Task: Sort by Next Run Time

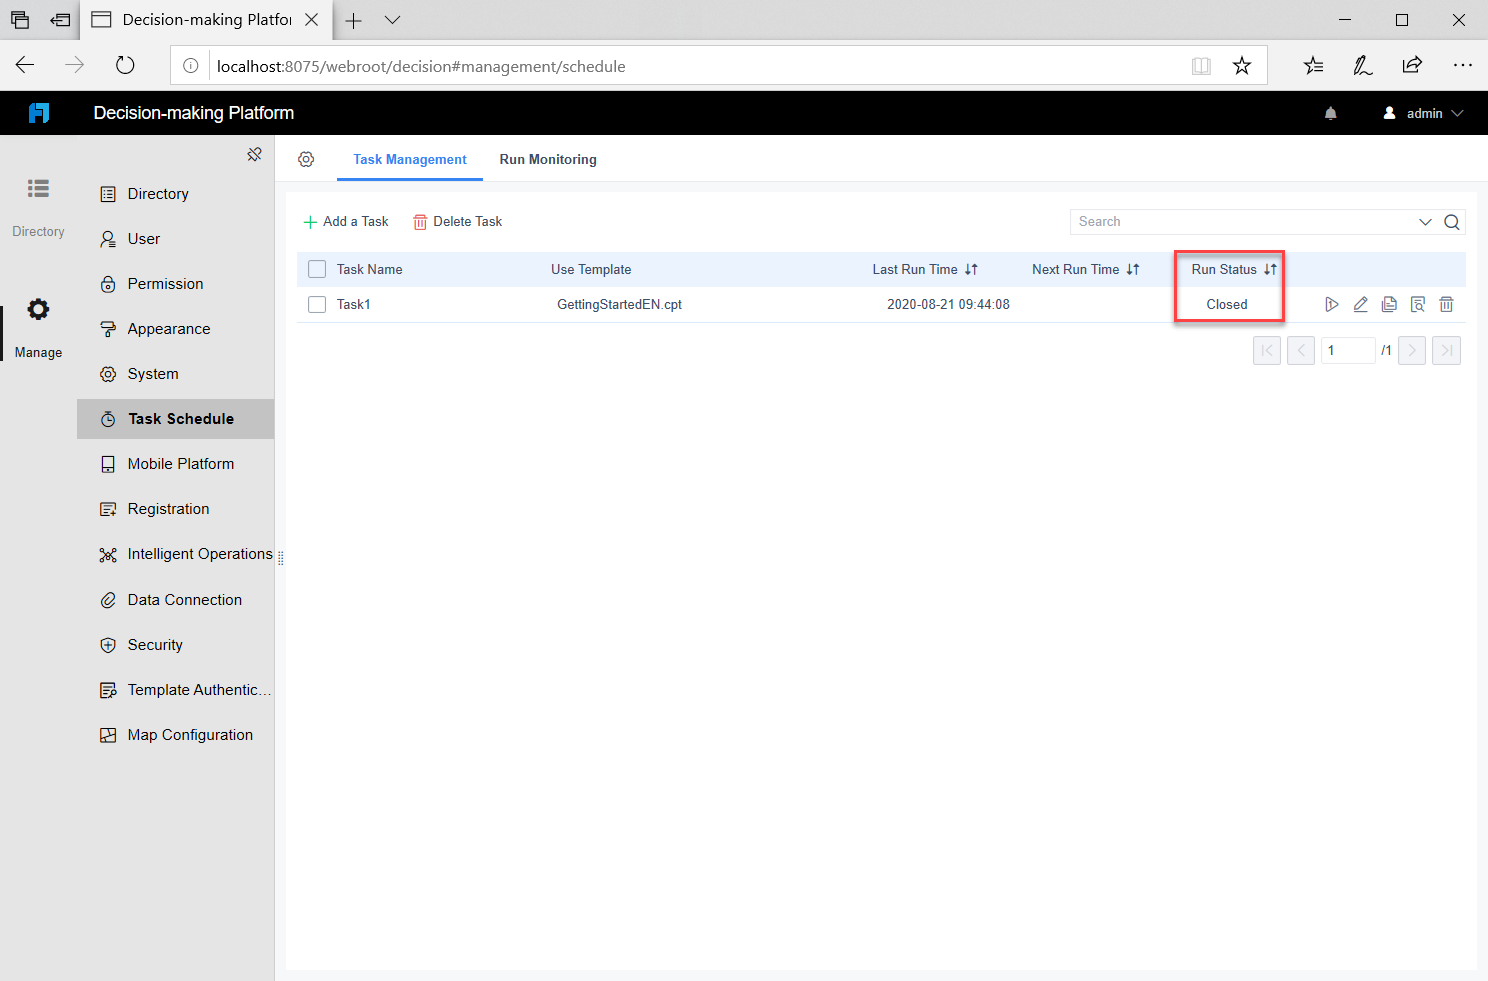Action: (1133, 269)
